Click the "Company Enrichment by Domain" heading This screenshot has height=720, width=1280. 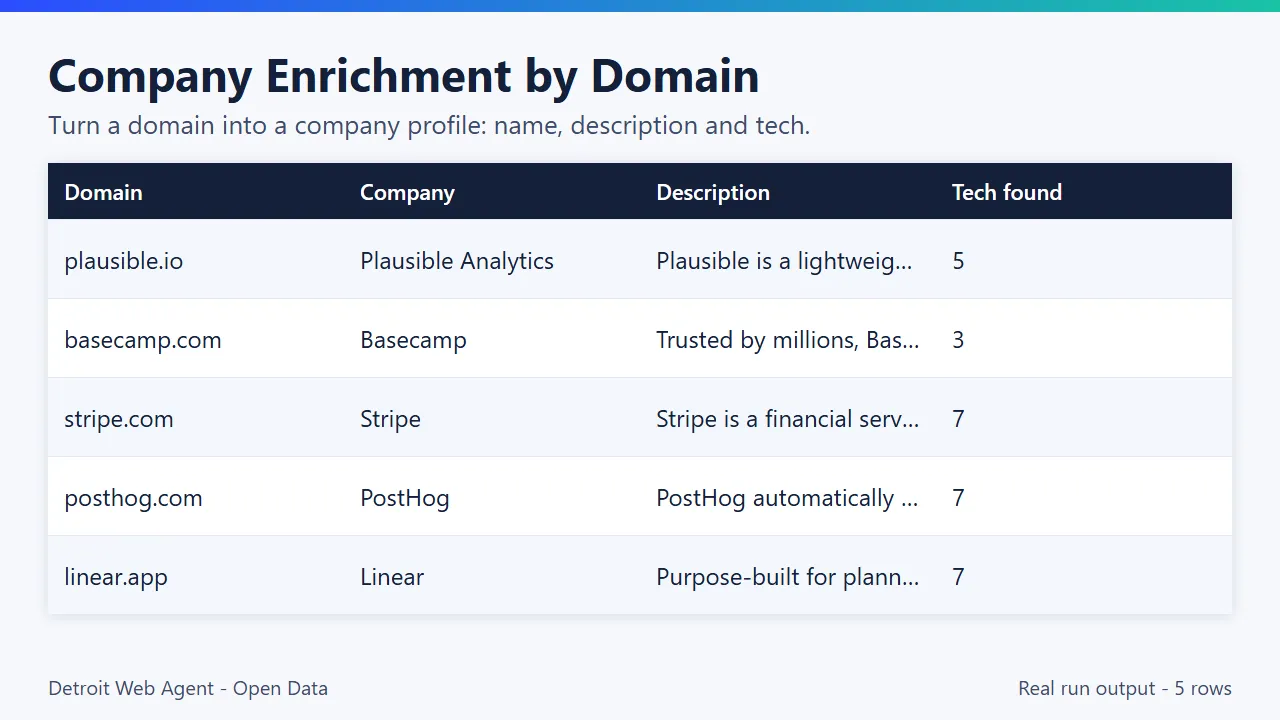(x=404, y=76)
